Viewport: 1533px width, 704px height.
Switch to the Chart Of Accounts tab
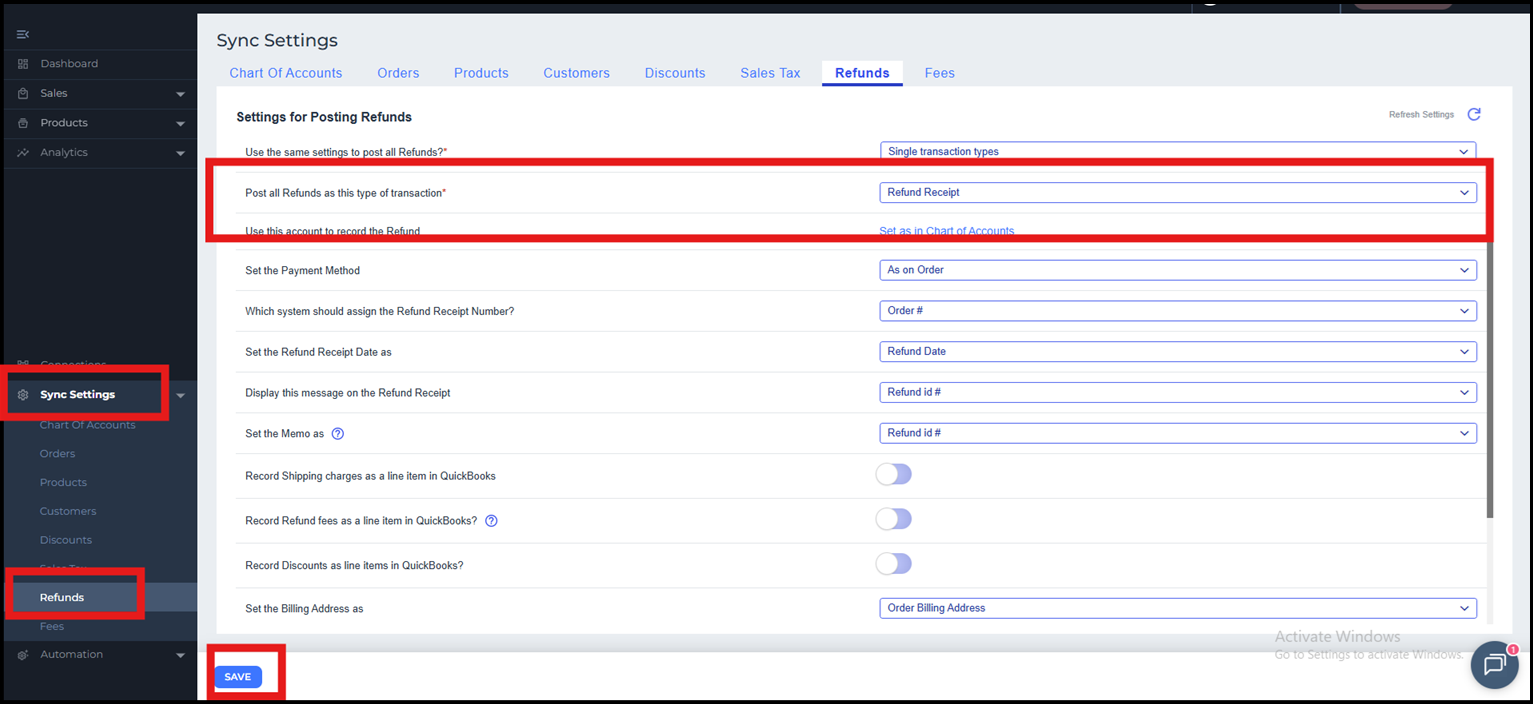tap(285, 73)
